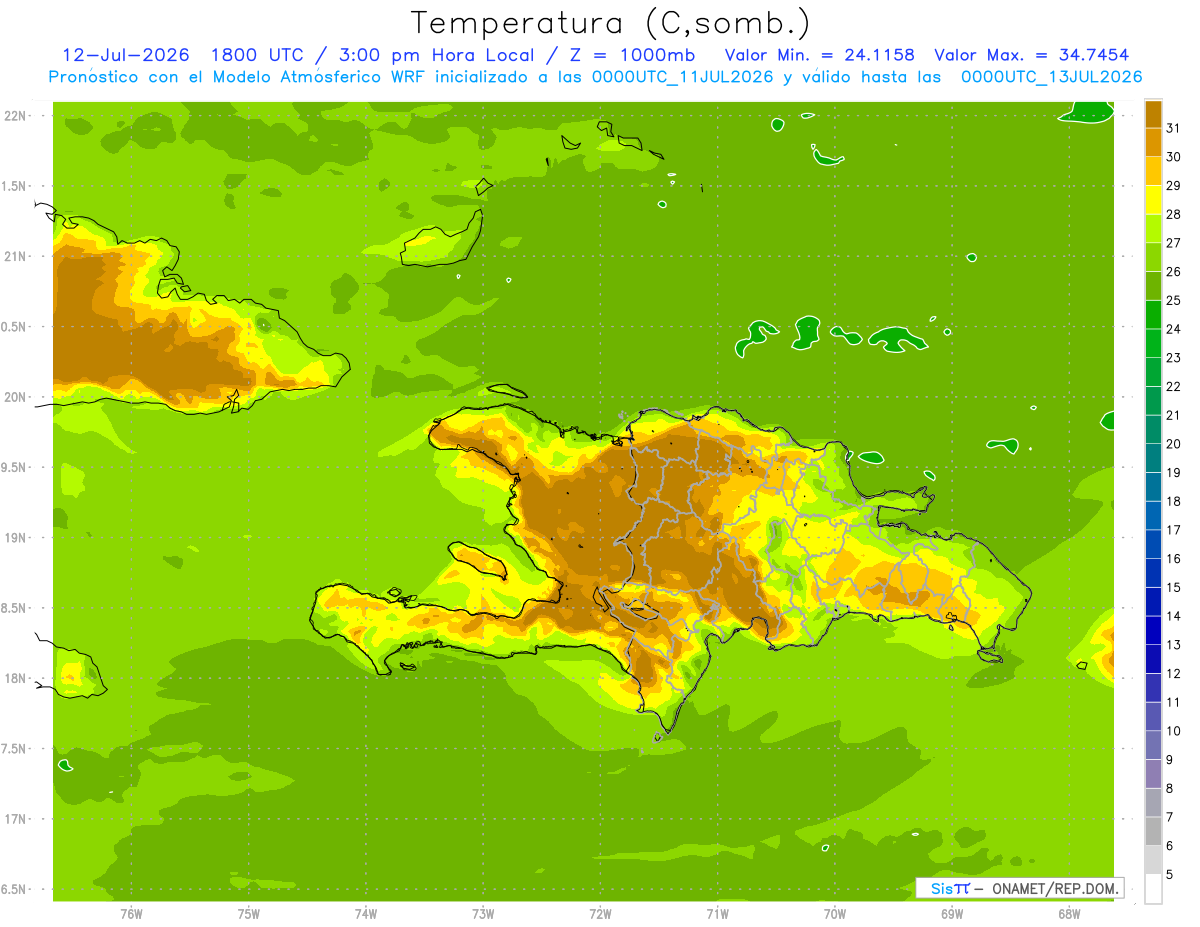Click the lowest legend value 5
Viewport: 1200px width, 927px height.
tap(1170, 875)
